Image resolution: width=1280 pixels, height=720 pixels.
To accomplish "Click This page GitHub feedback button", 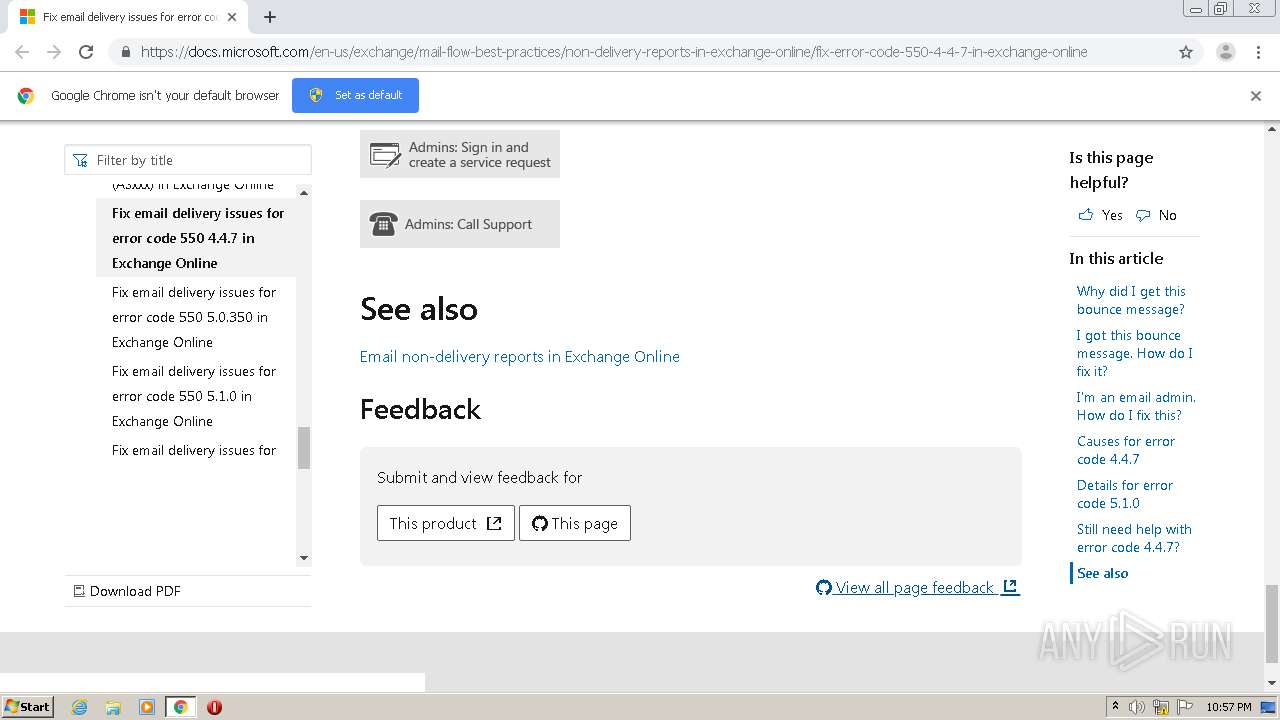I will point(575,523).
